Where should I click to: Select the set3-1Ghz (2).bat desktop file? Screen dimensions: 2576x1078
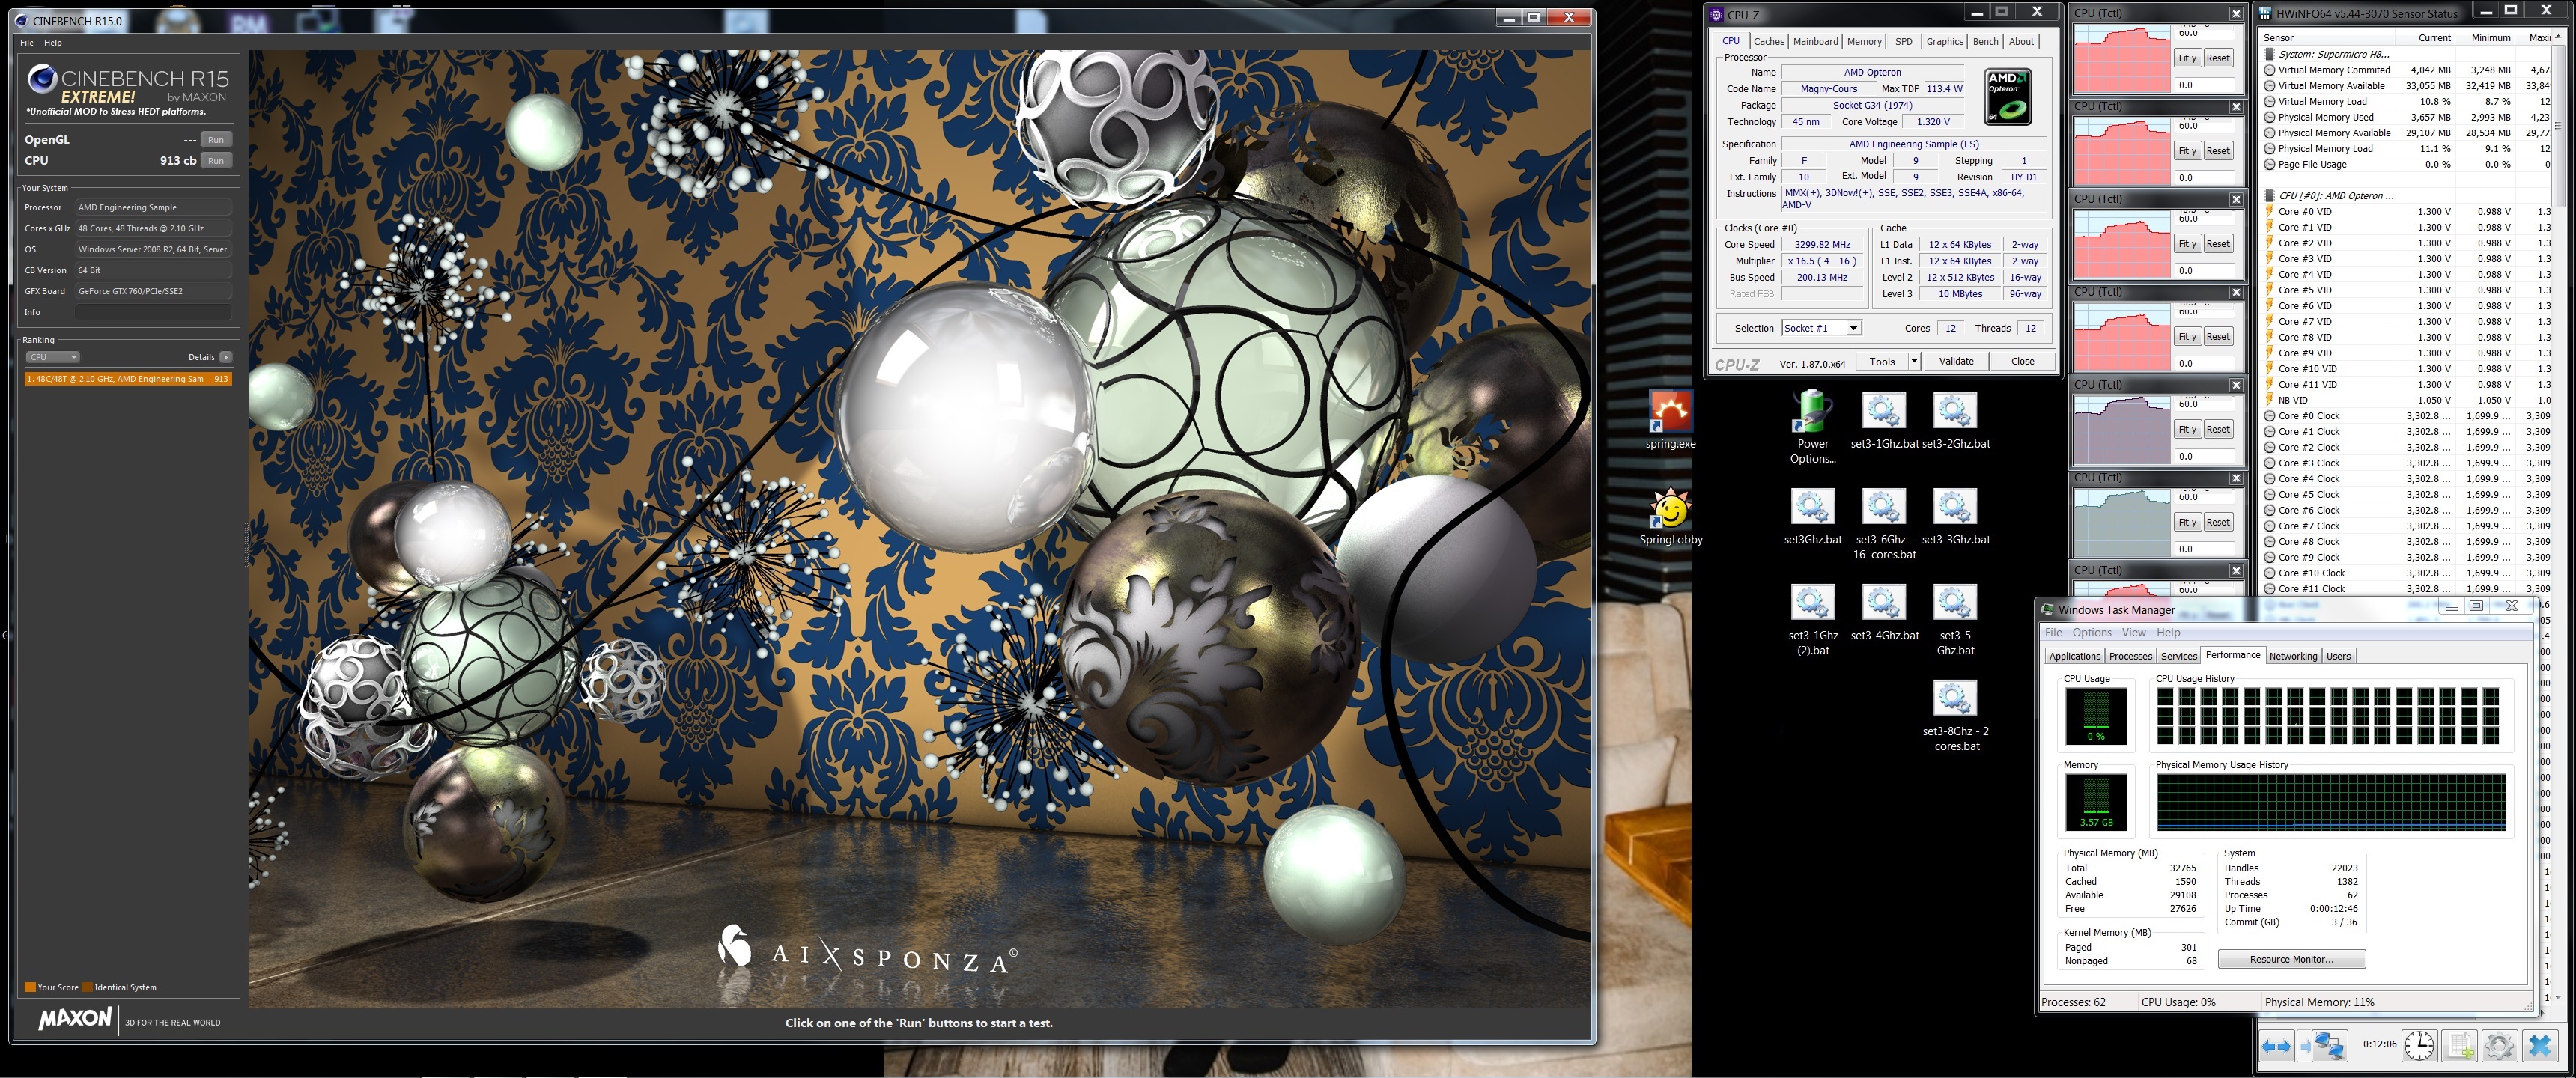pos(1813,620)
